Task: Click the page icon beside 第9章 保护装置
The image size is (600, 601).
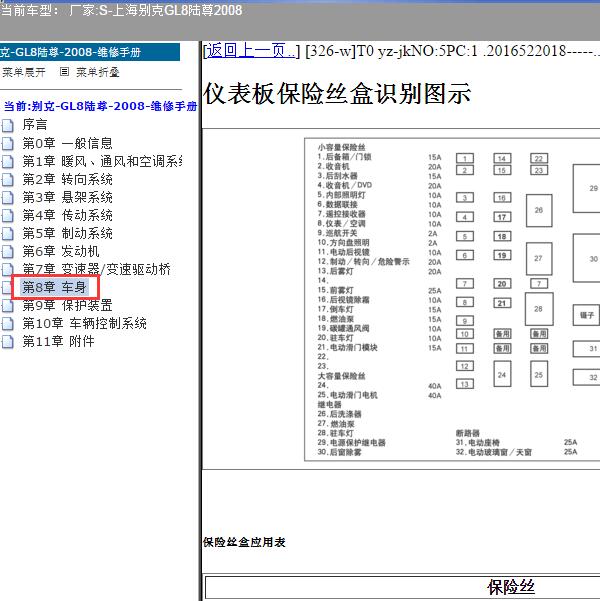Action: coord(7,305)
